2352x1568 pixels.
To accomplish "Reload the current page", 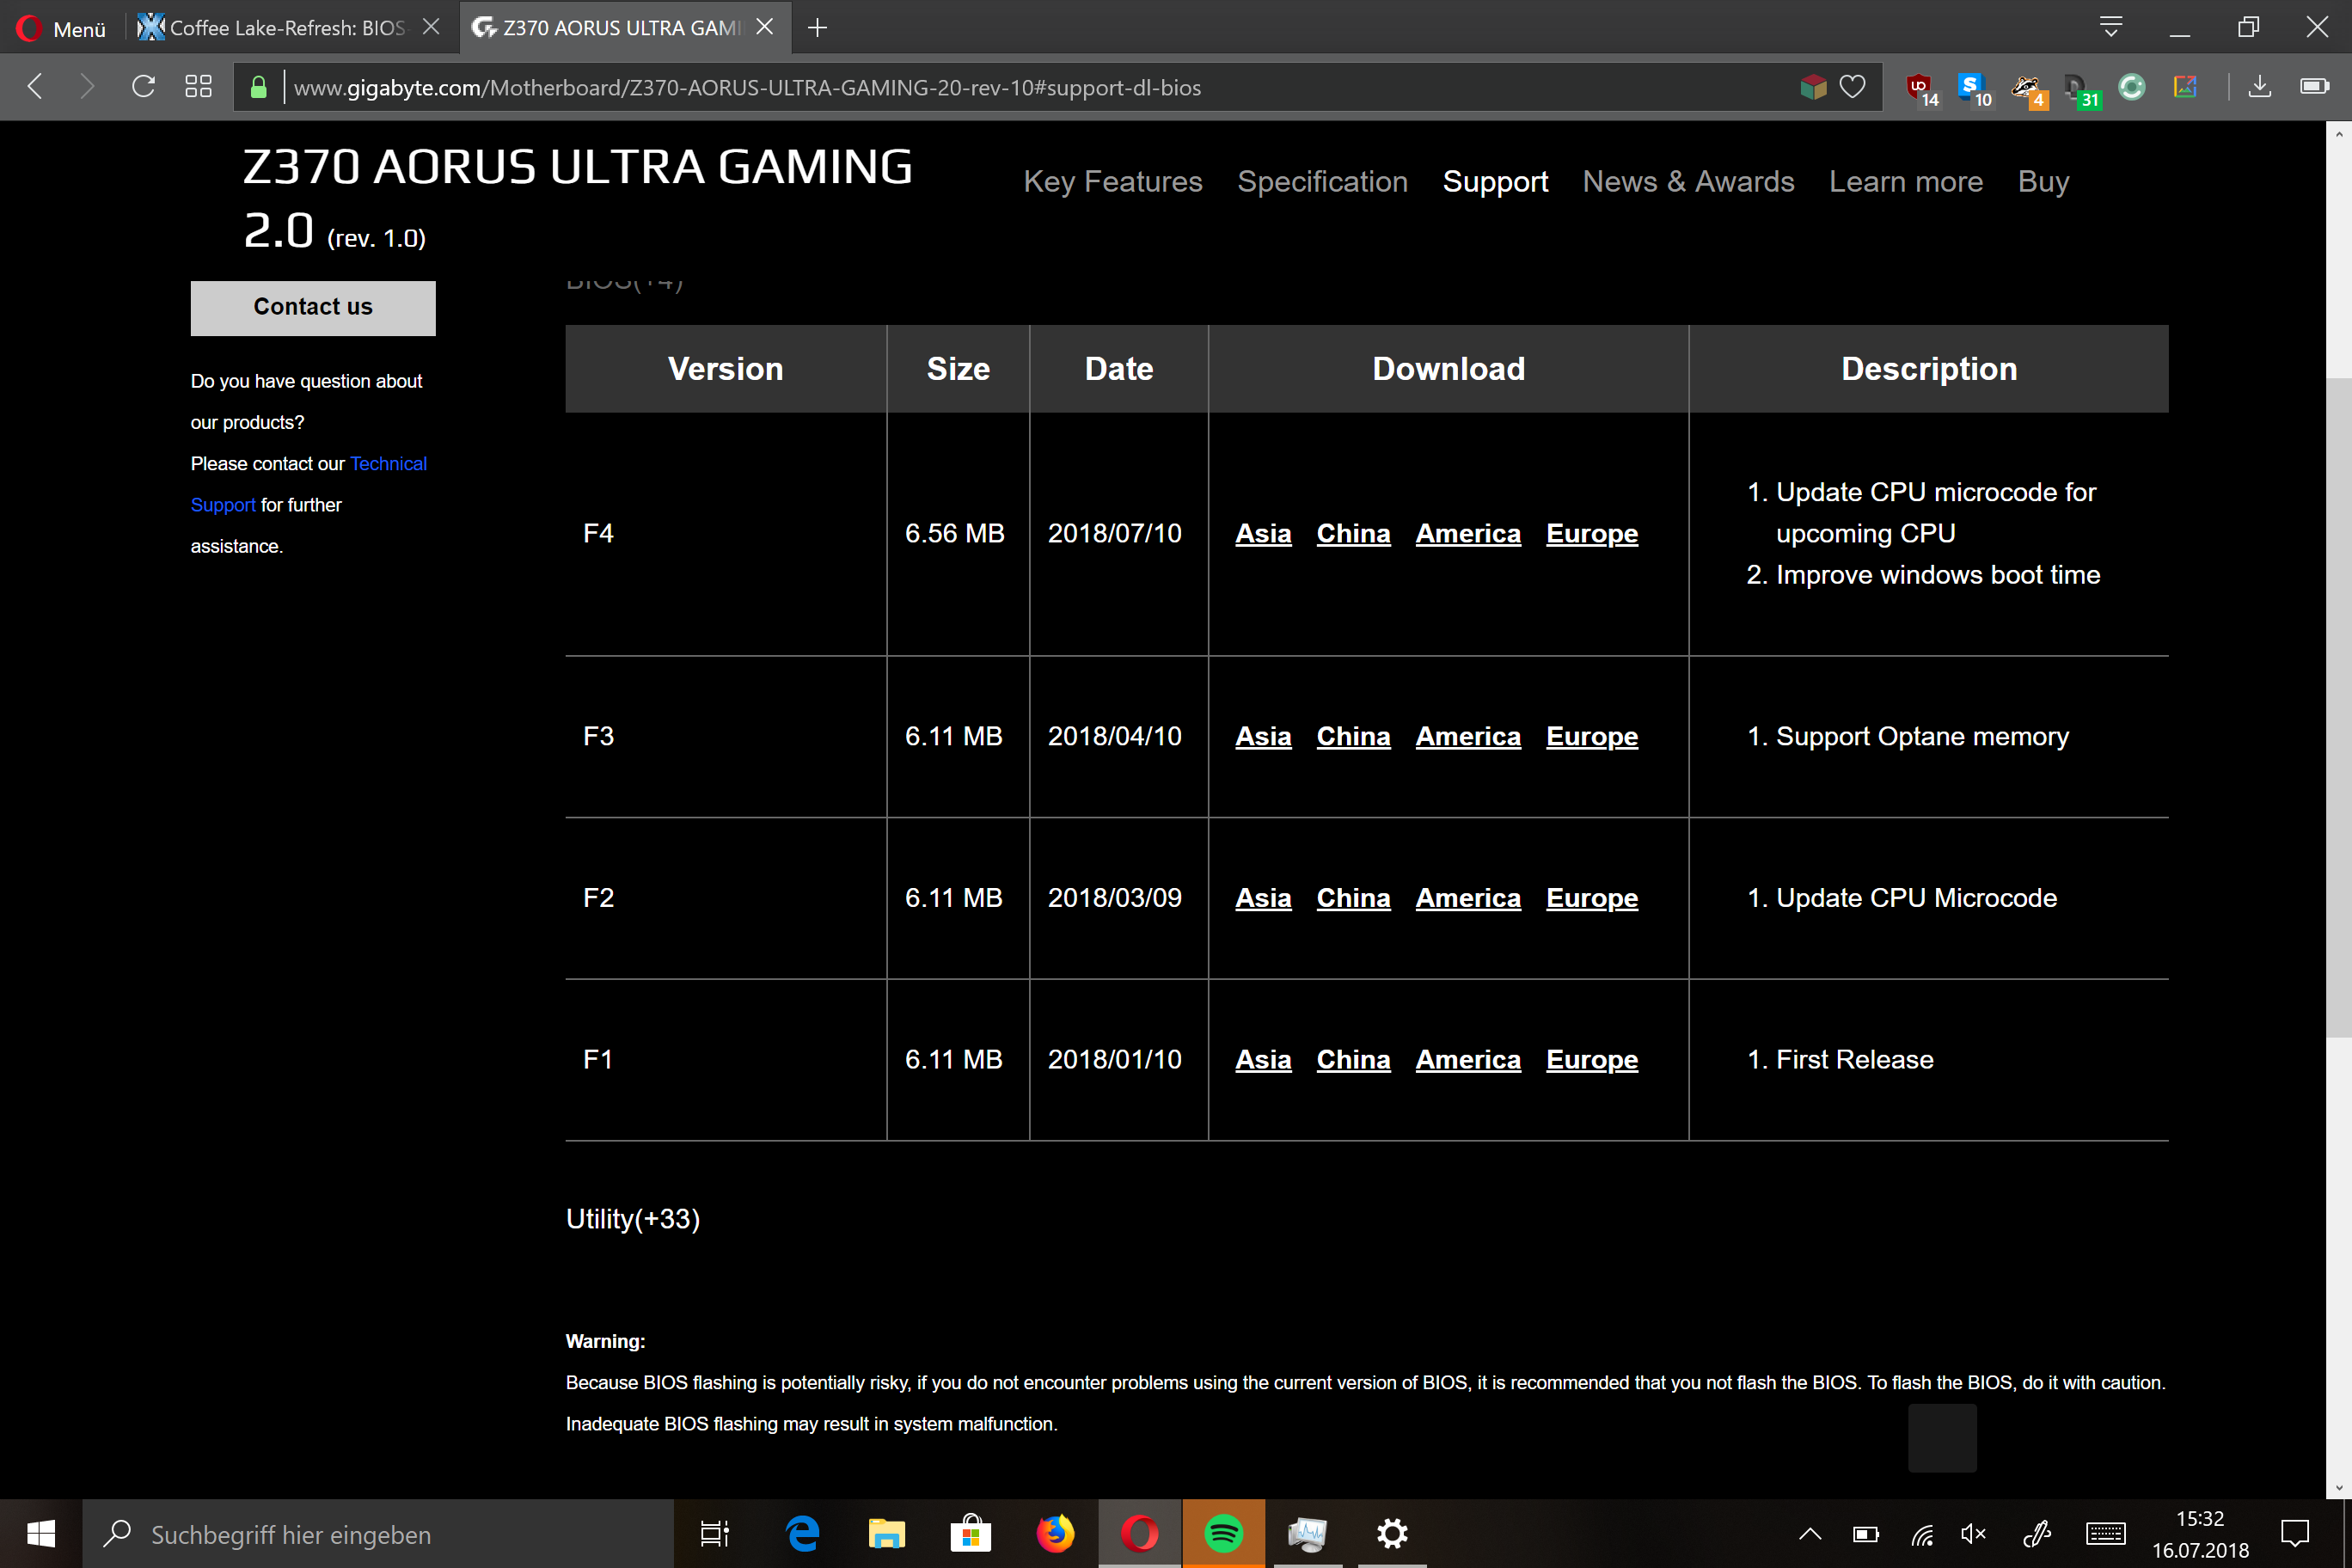I will point(143,87).
